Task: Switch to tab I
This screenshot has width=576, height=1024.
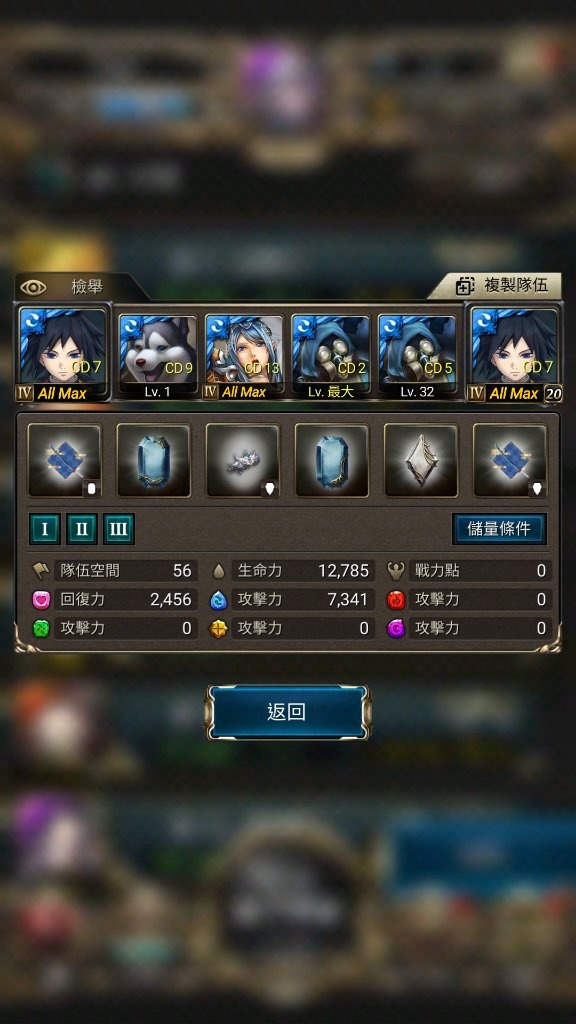Action: (x=44, y=529)
